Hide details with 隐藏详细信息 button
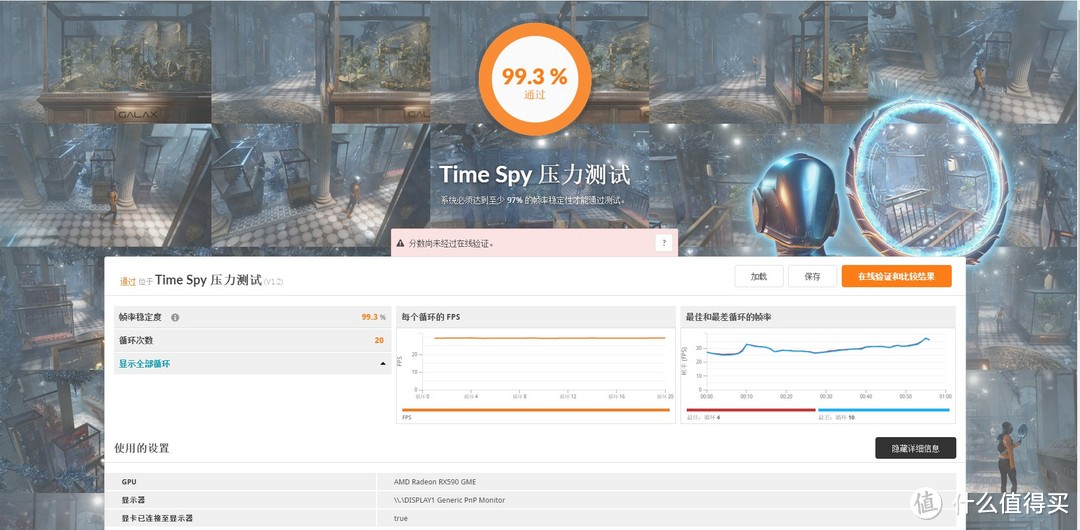The width and height of the screenshot is (1080, 530). coord(914,448)
